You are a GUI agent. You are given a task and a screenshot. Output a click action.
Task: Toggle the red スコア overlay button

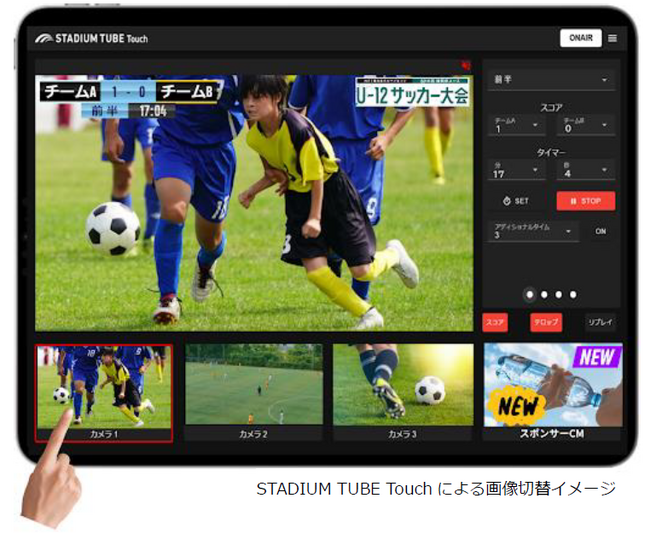point(495,322)
